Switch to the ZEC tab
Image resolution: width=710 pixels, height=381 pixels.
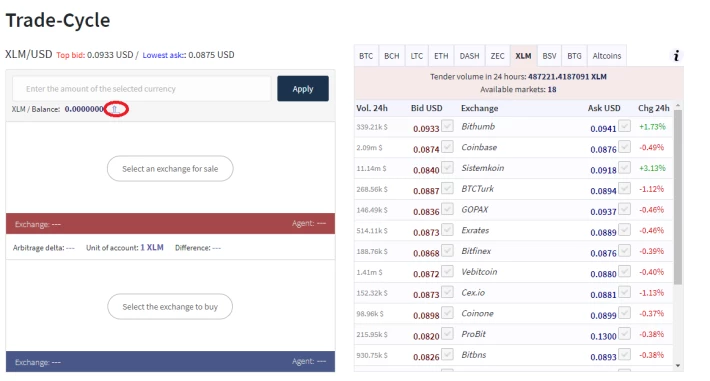pyautogui.click(x=497, y=56)
